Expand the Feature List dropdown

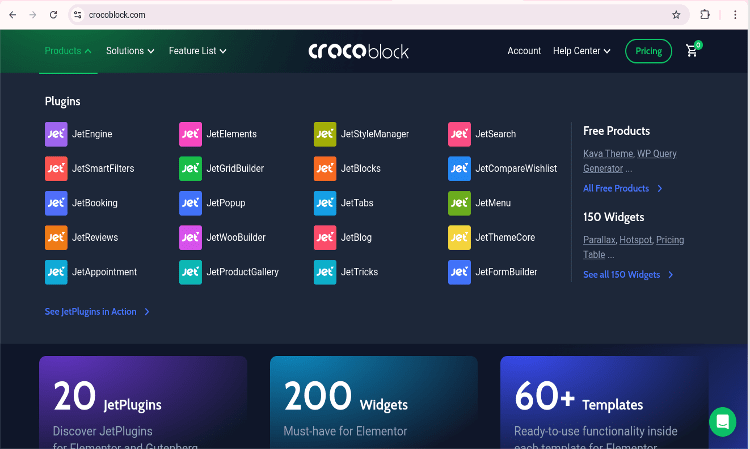(198, 51)
